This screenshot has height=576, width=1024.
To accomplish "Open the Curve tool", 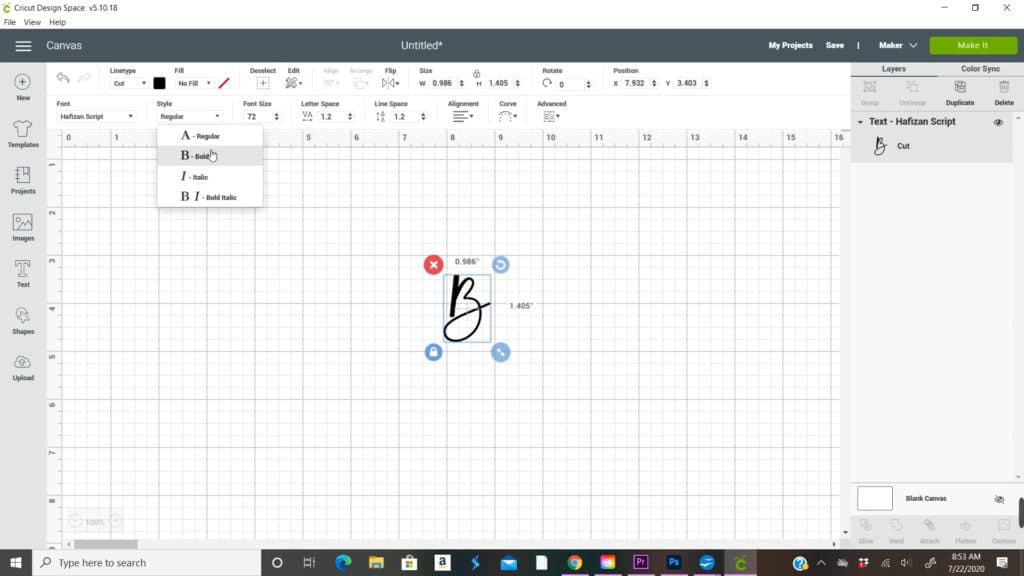I will click(507, 116).
